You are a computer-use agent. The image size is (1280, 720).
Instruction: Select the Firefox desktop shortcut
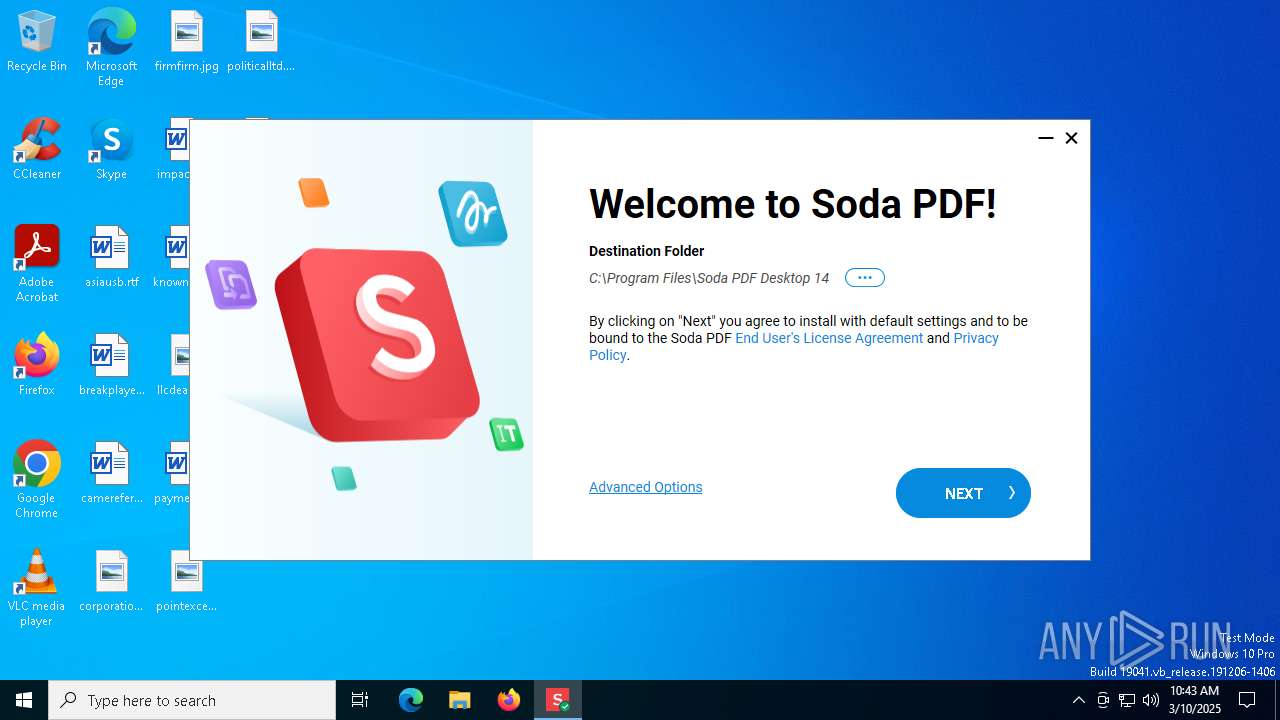click(37, 366)
